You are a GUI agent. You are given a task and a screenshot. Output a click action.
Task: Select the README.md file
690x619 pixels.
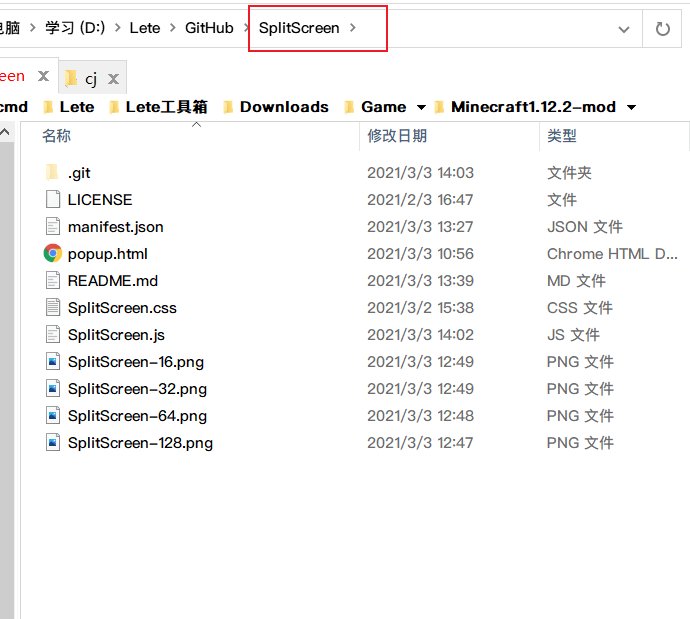(x=112, y=281)
